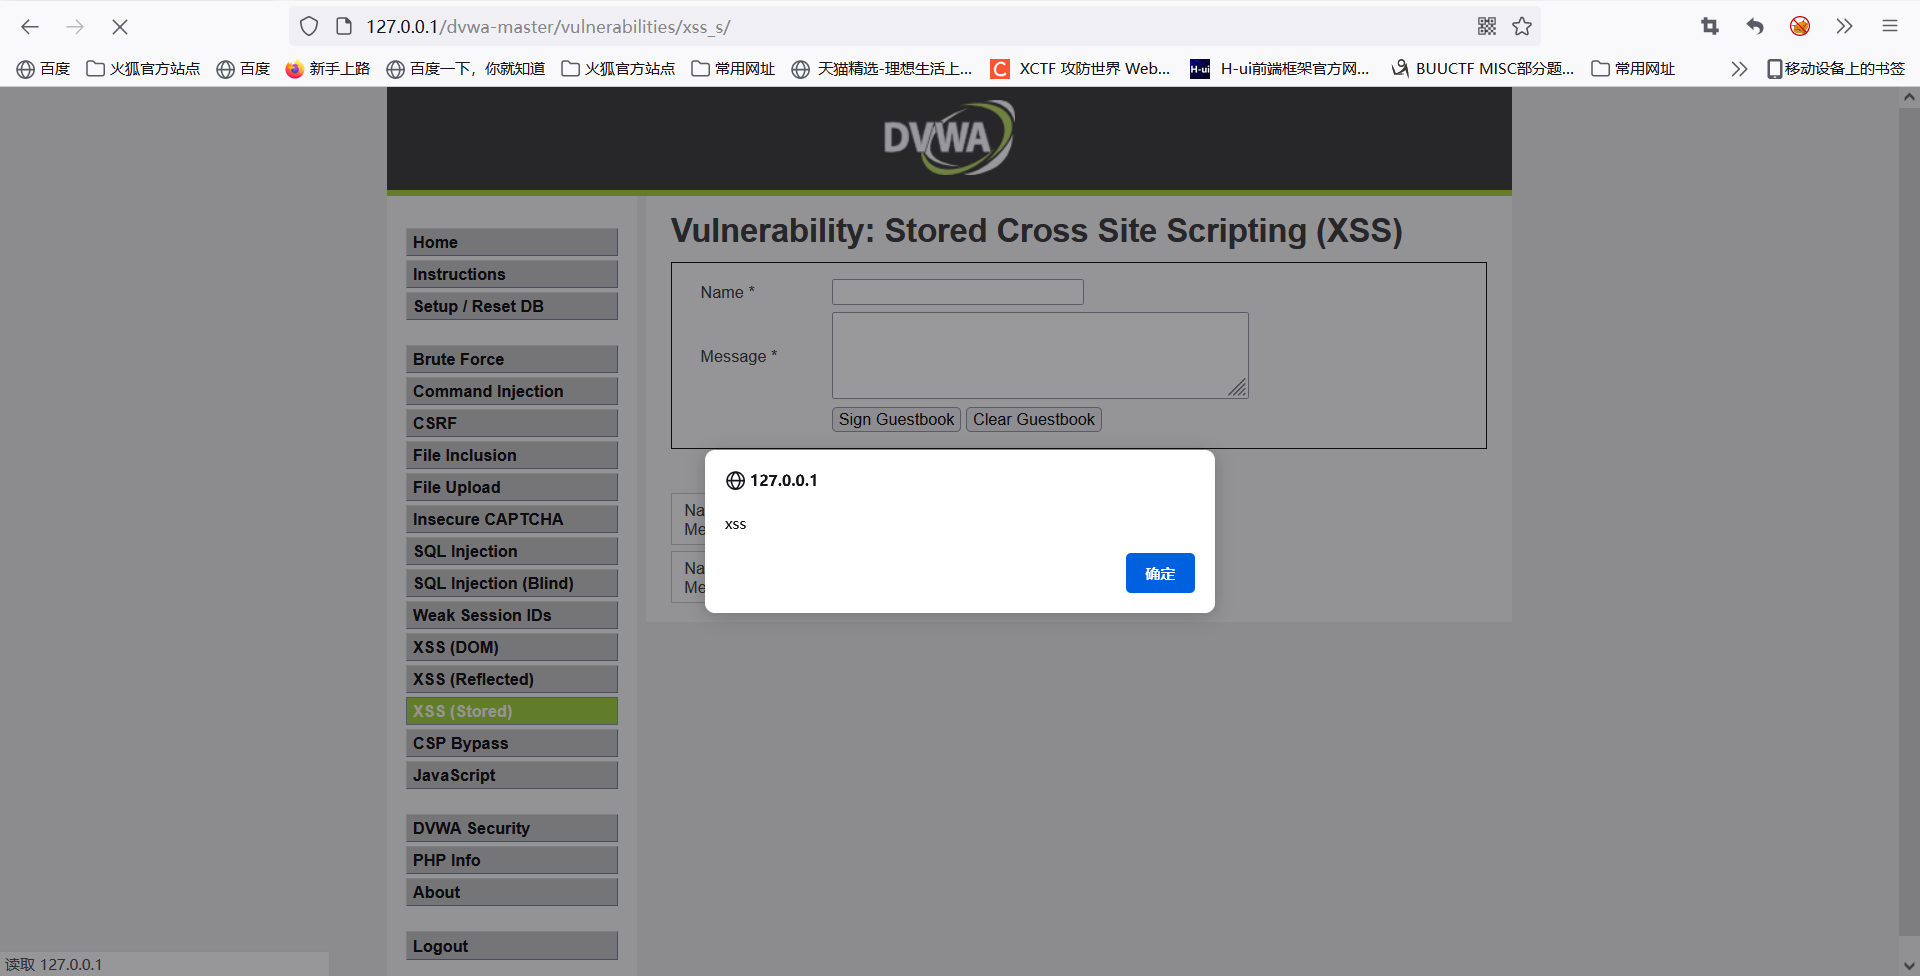The height and width of the screenshot is (976, 1920).
Task: Click the Sign Guestbook button
Action: [x=895, y=419]
